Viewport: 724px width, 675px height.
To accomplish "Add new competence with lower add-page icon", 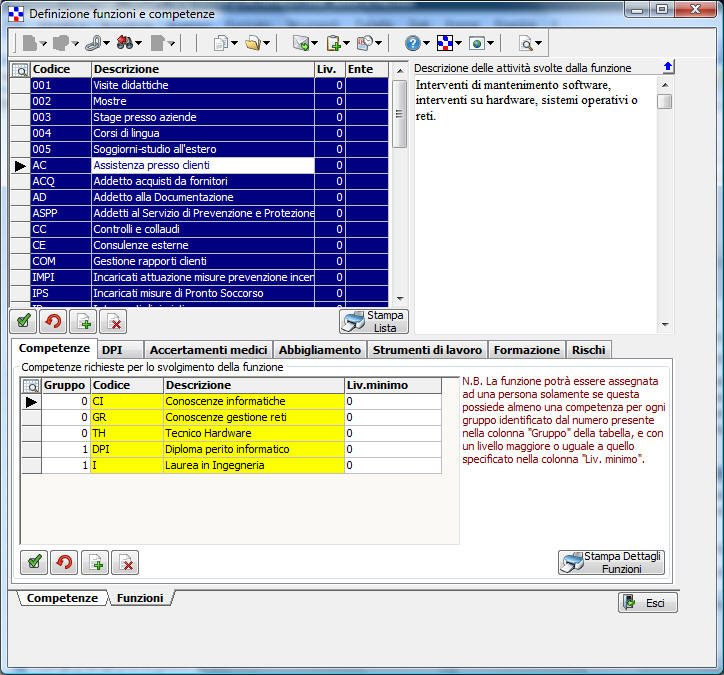I will click(95, 562).
